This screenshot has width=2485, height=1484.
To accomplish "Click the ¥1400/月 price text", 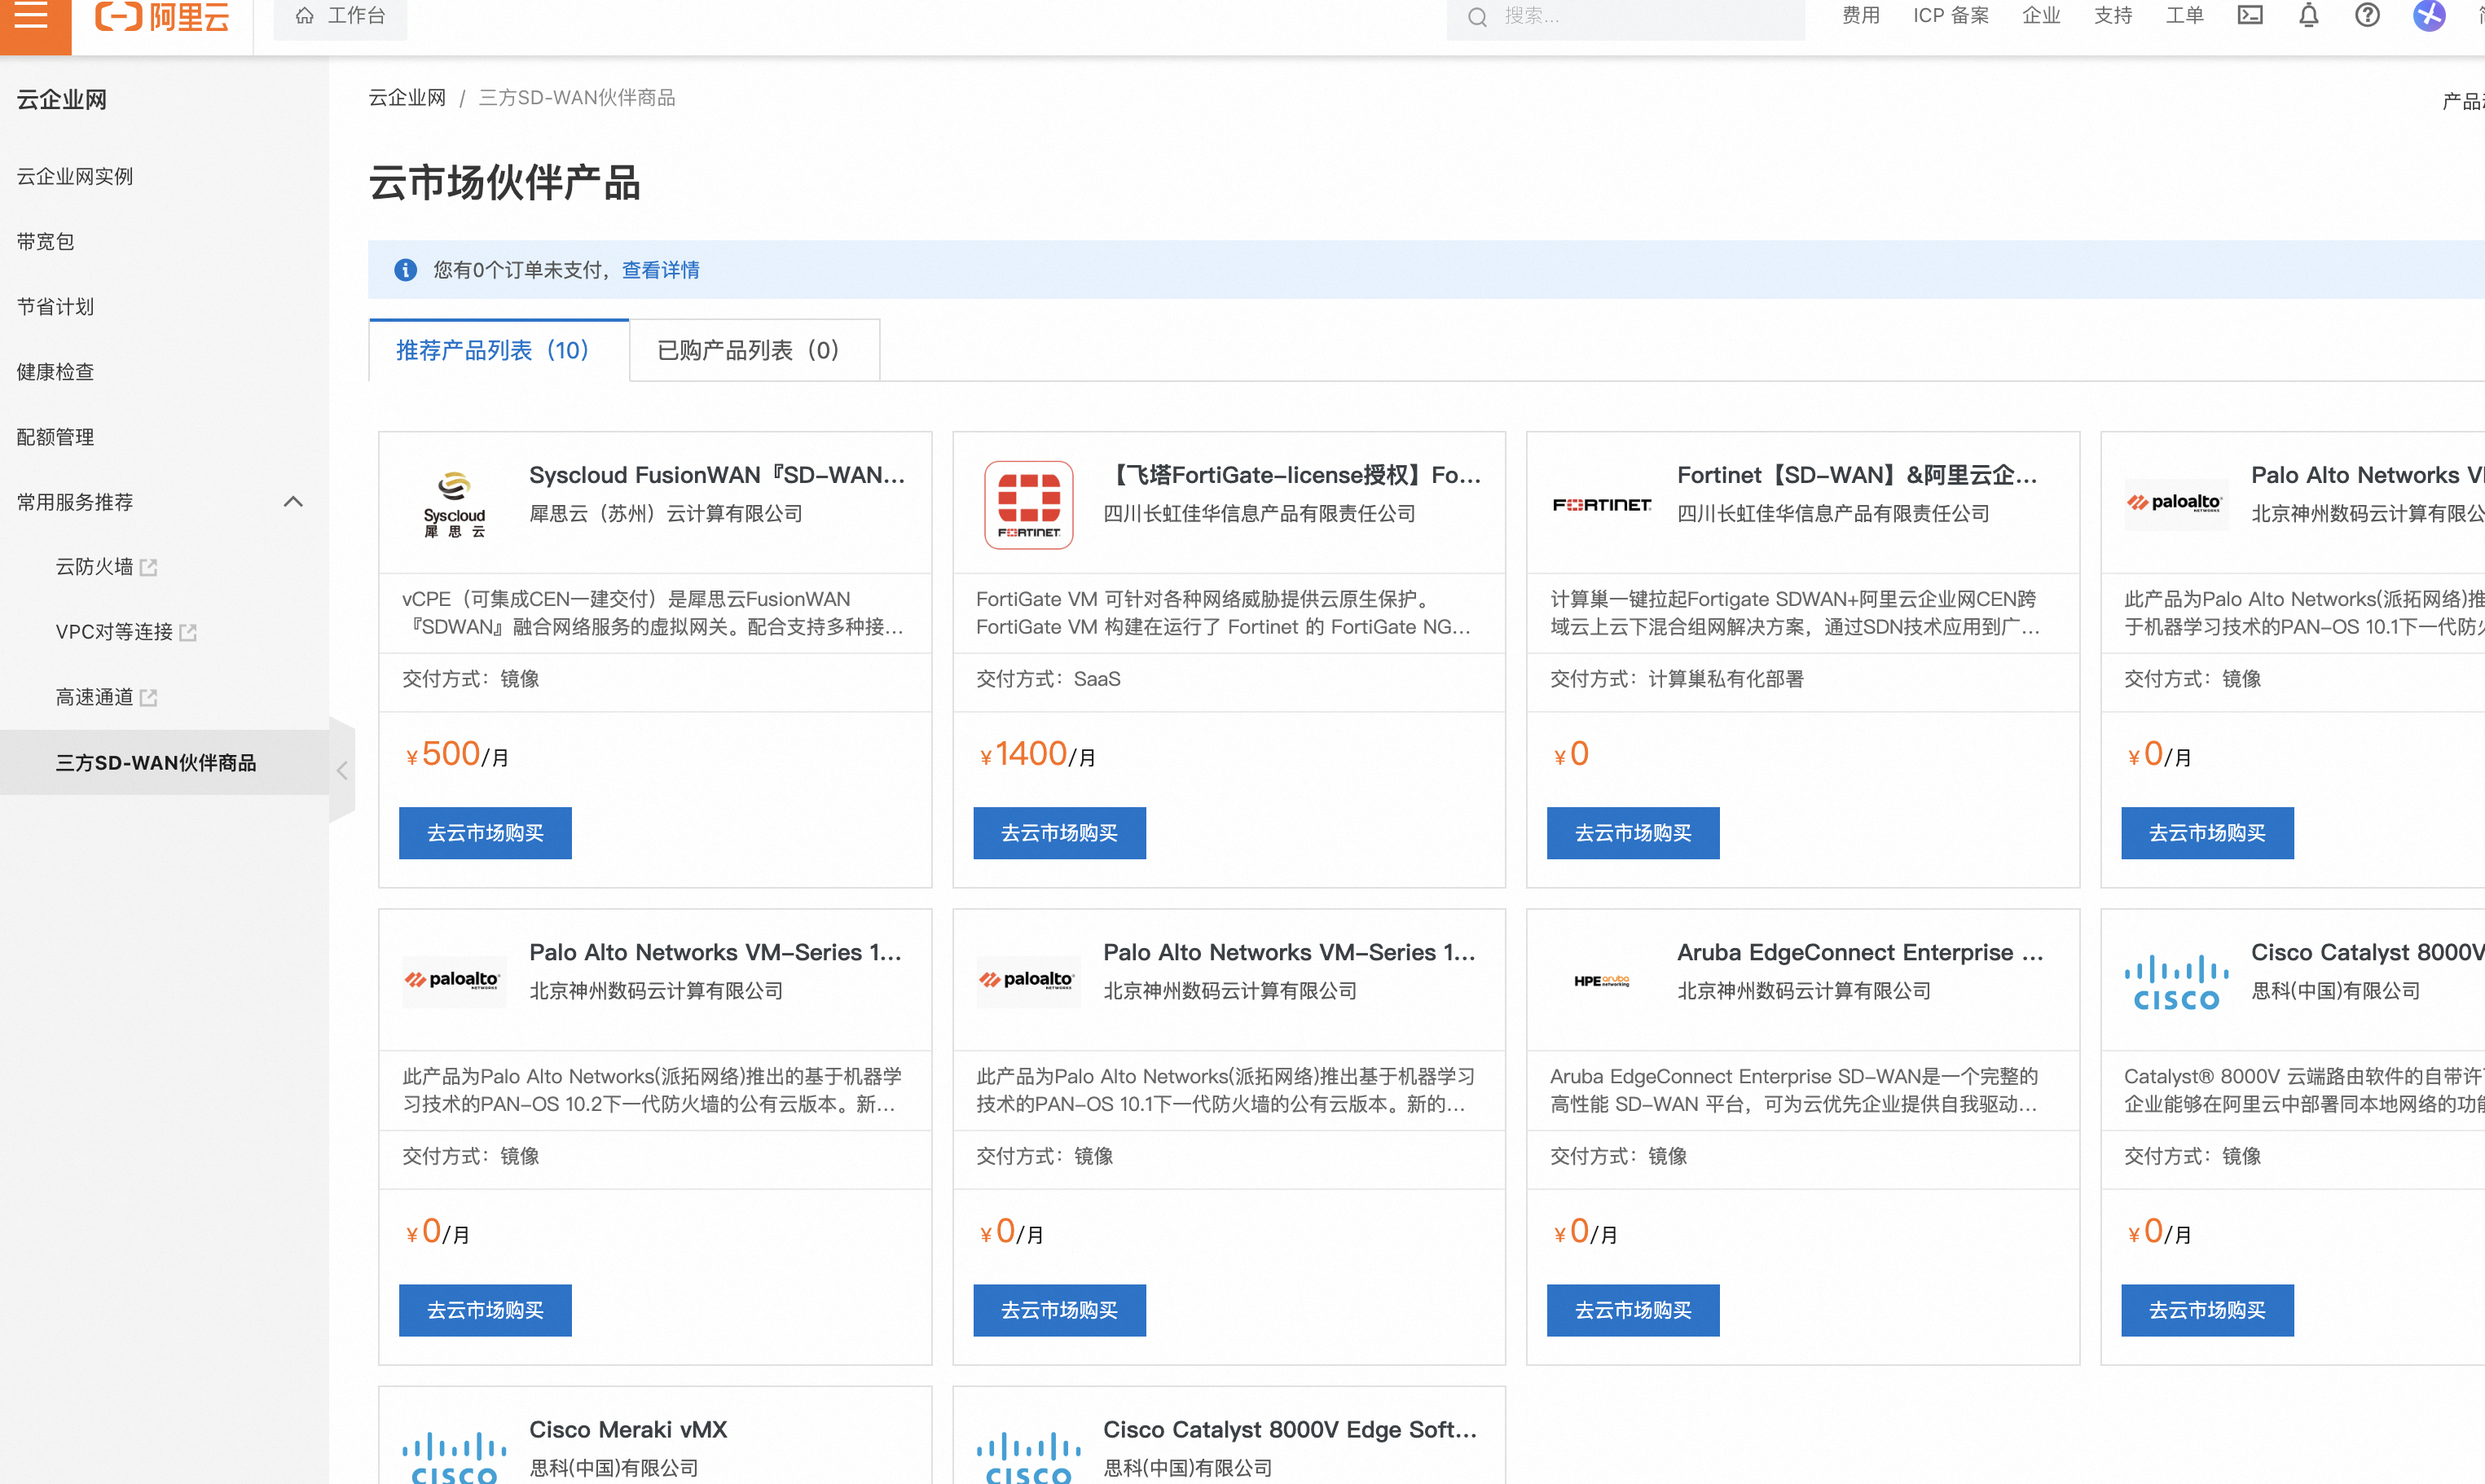I will tap(1036, 754).
